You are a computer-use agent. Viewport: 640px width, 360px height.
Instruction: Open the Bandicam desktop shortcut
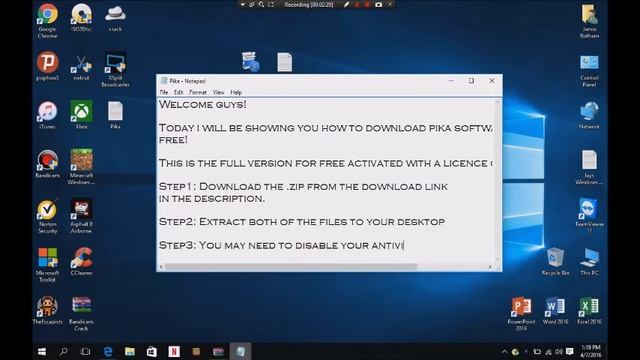pos(47,164)
